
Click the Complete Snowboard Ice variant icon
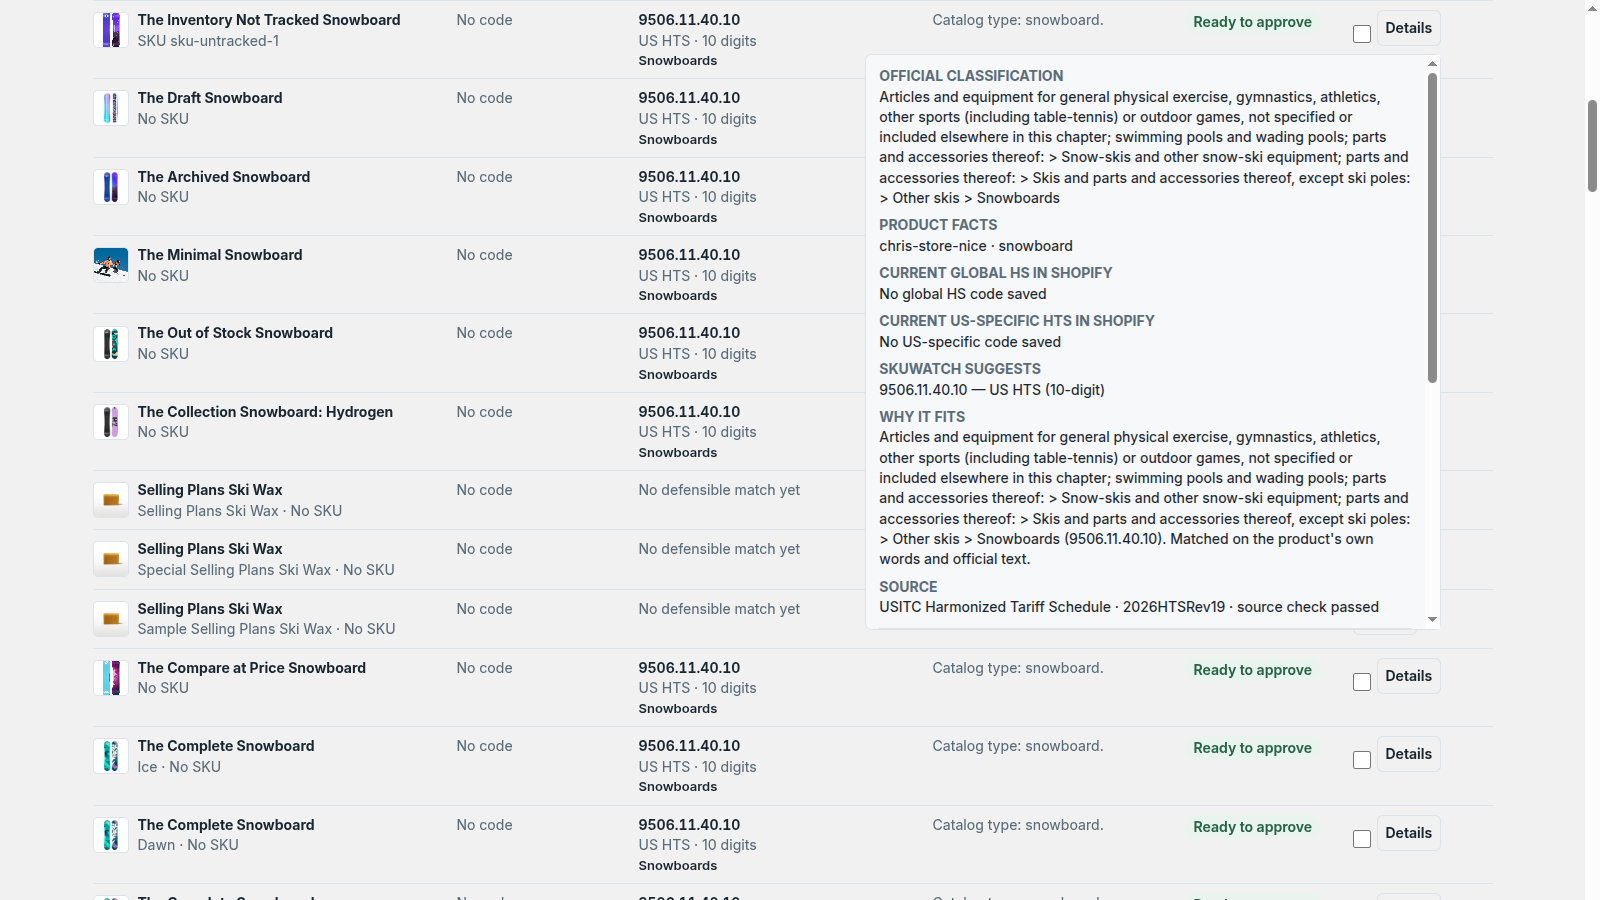click(x=111, y=756)
